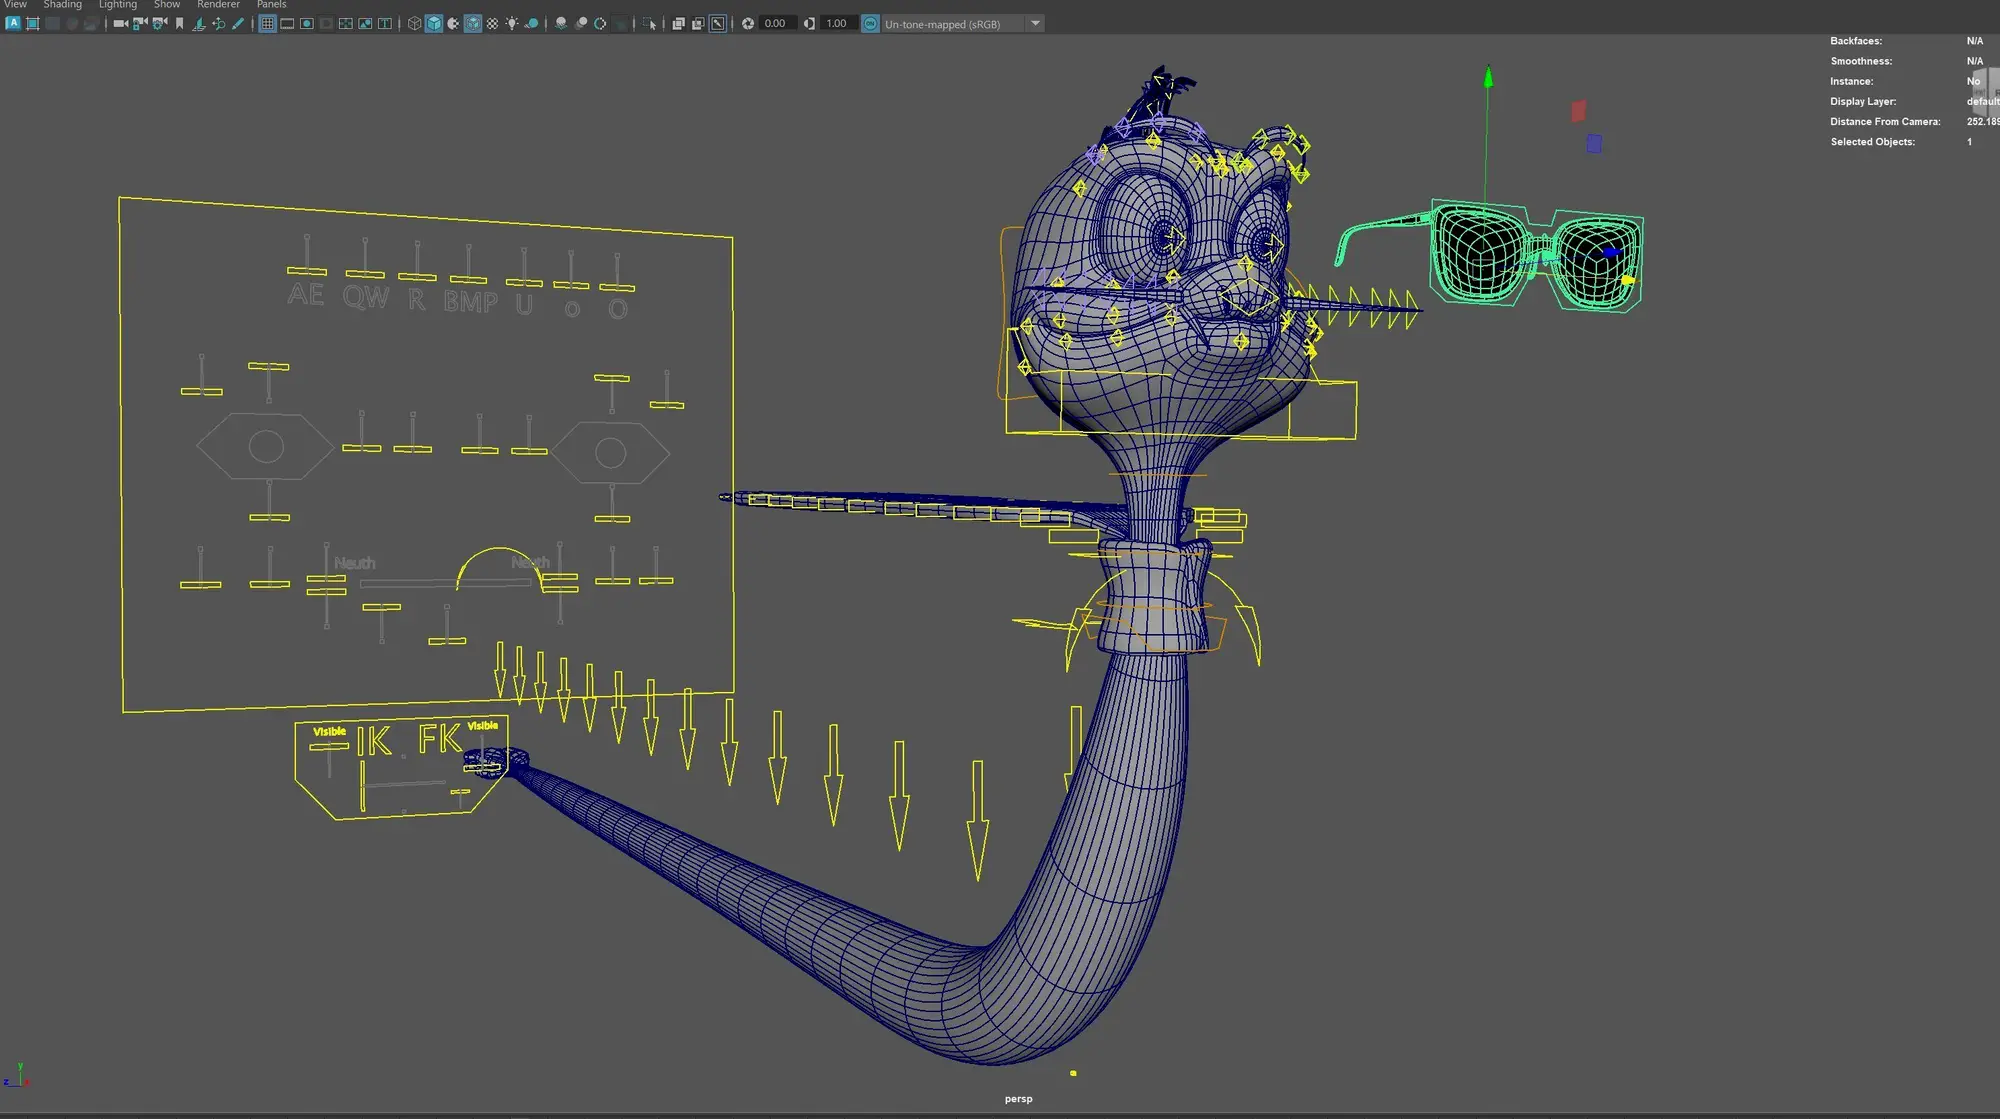Click the Use All Lights lightbulb icon
The width and height of the screenshot is (2000, 1119).
point(512,24)
